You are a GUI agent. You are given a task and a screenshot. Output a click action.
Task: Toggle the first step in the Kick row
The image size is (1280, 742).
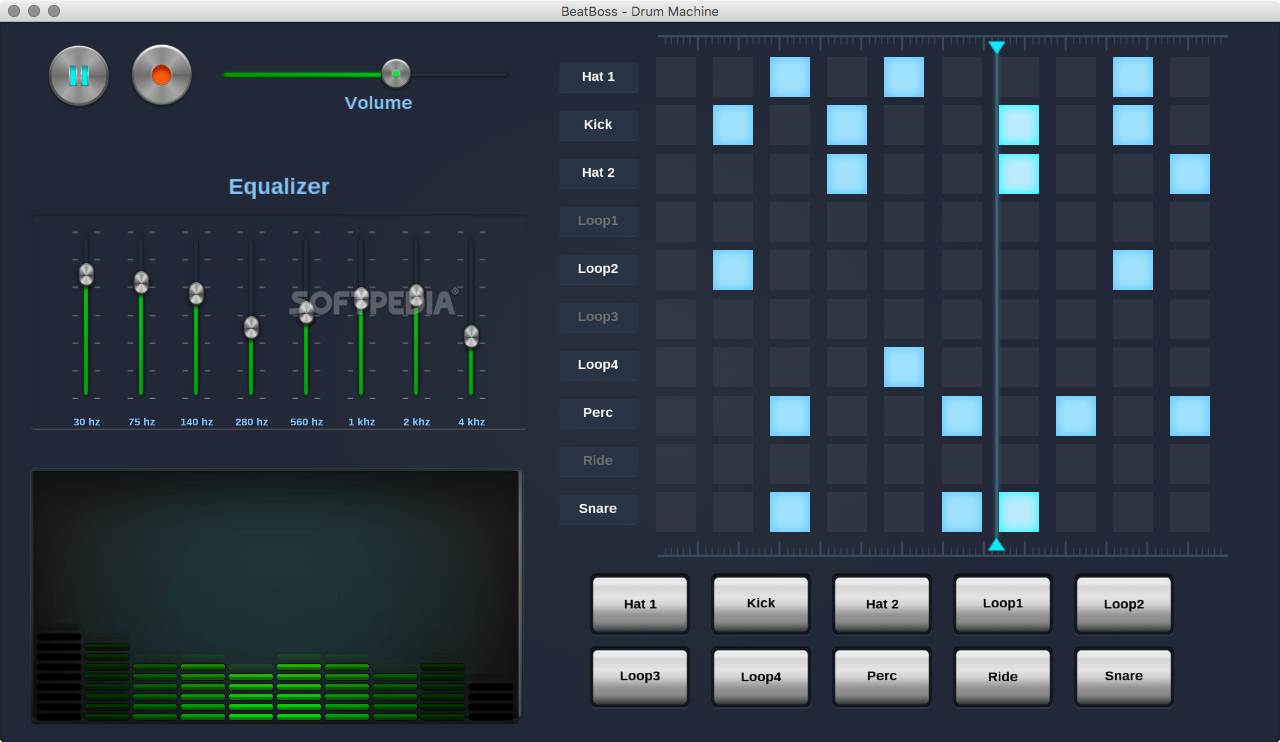(676, 125)
